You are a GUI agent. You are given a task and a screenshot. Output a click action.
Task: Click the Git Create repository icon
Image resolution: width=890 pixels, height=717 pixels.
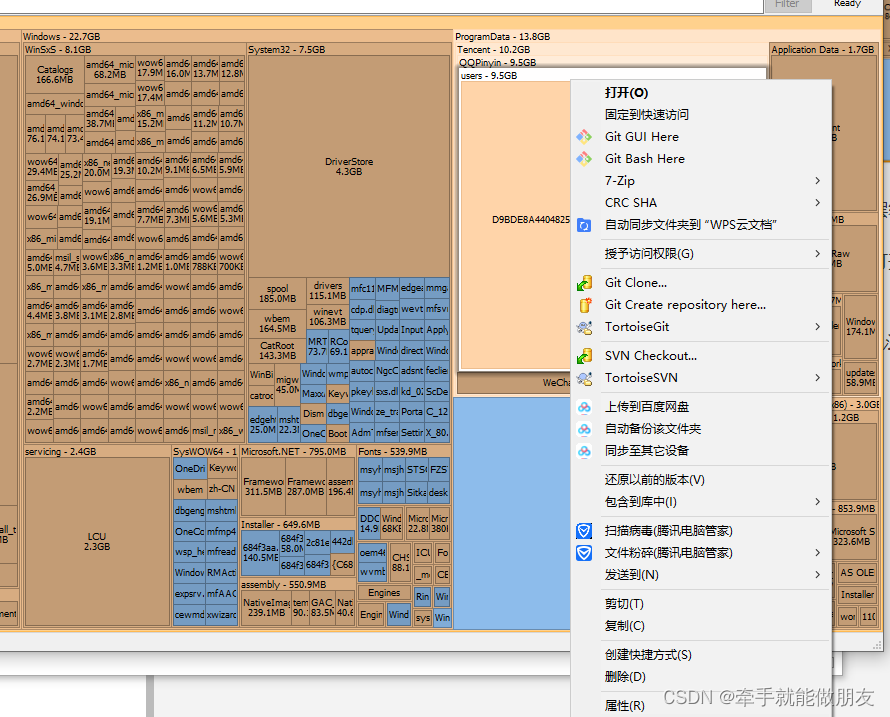pyautogui.click(x=585, y=305)
